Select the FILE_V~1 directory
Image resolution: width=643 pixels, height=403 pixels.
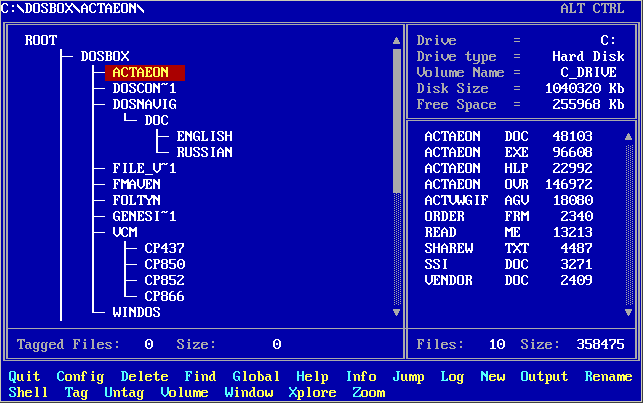pos(144,168)
